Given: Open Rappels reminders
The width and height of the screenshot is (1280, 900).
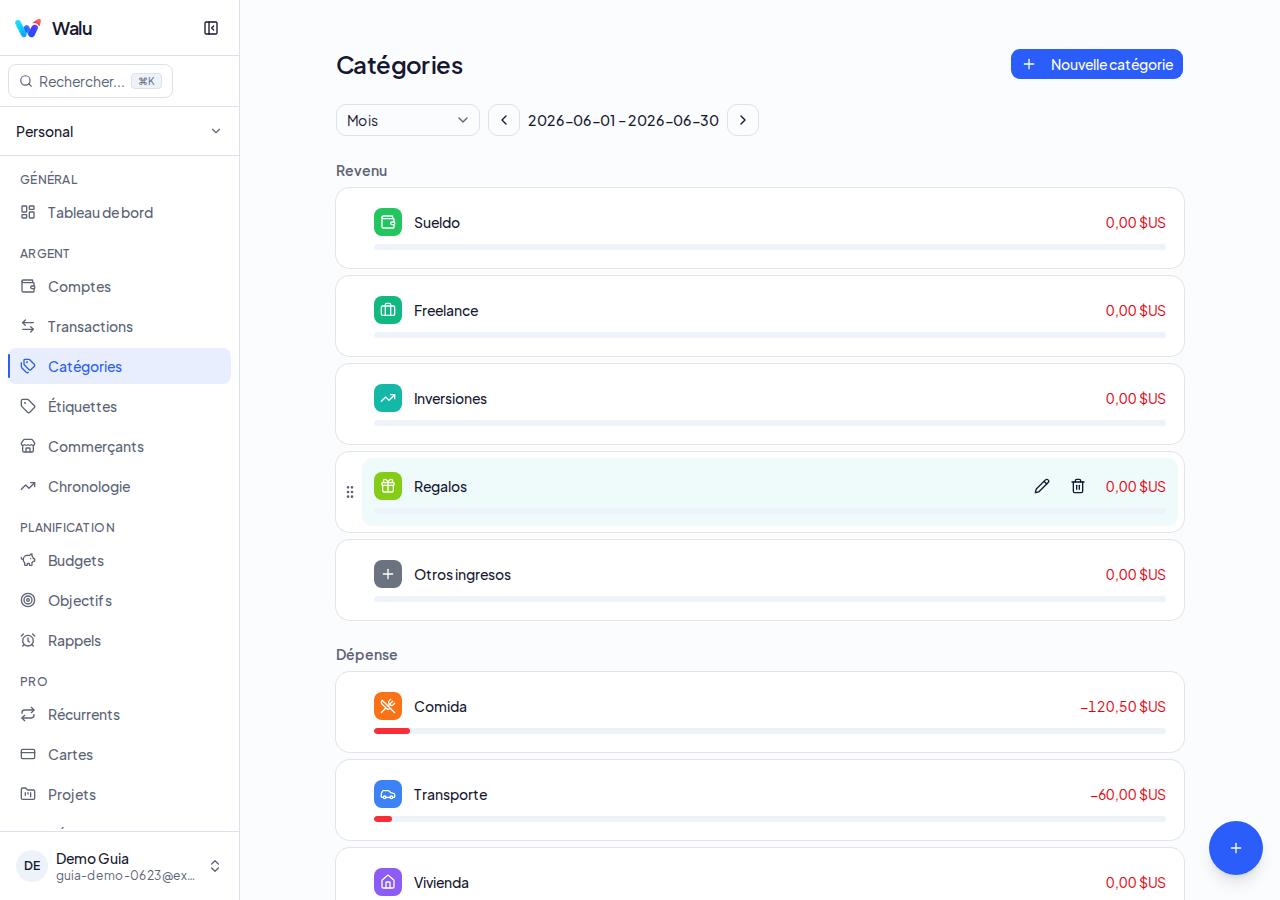Looking at the screenshot, I should (119, 640).
